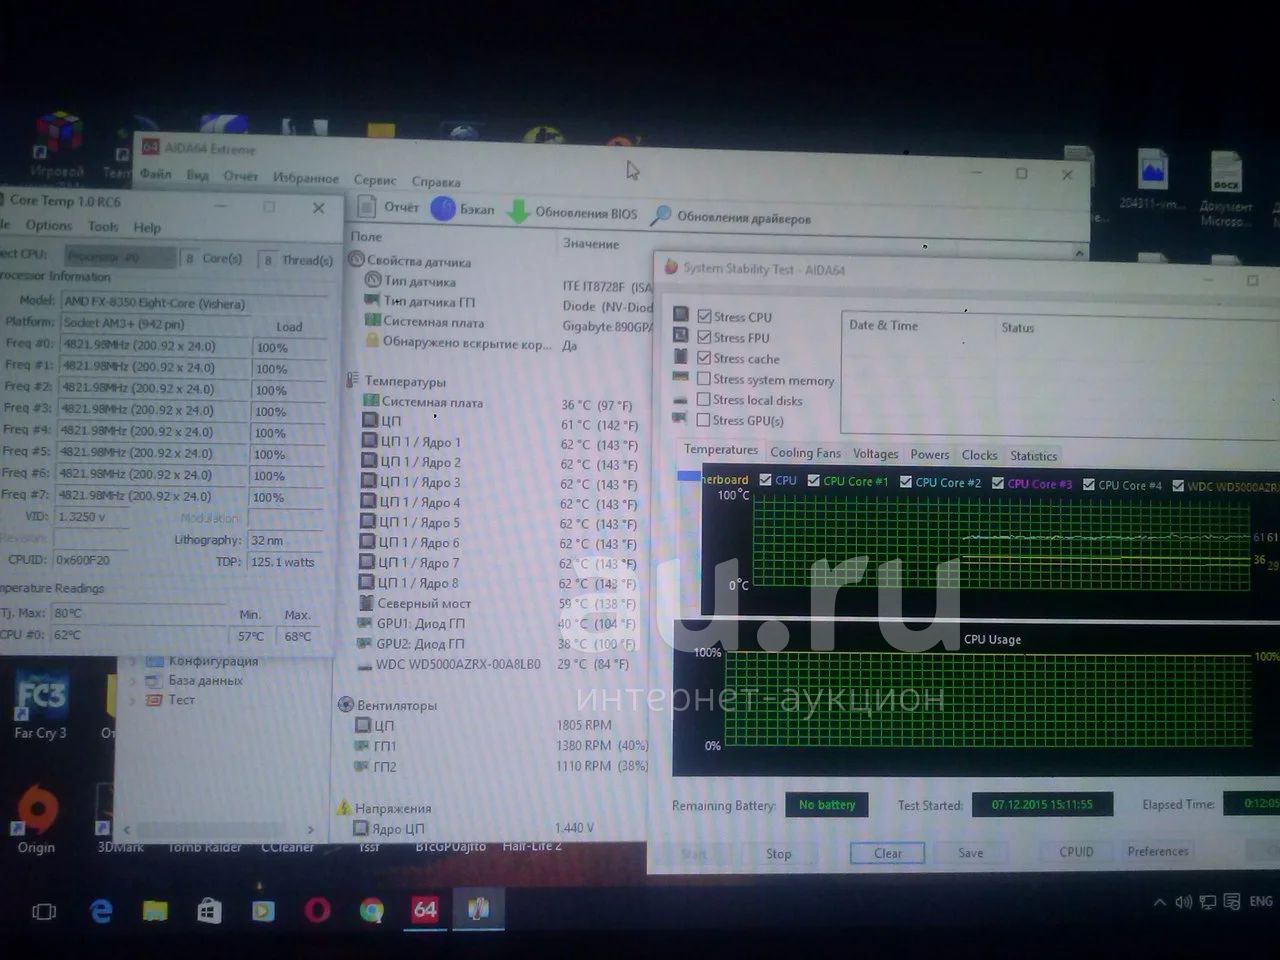1280x960 pixels.
Task: Click the Бэкап toolbar button
Action: pyautogui.click(x=462, y=209)
